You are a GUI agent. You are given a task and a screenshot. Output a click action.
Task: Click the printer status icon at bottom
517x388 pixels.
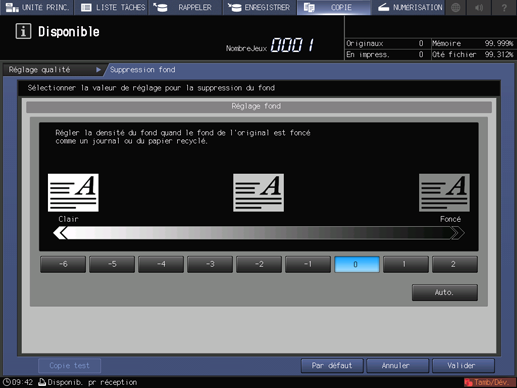42,382
